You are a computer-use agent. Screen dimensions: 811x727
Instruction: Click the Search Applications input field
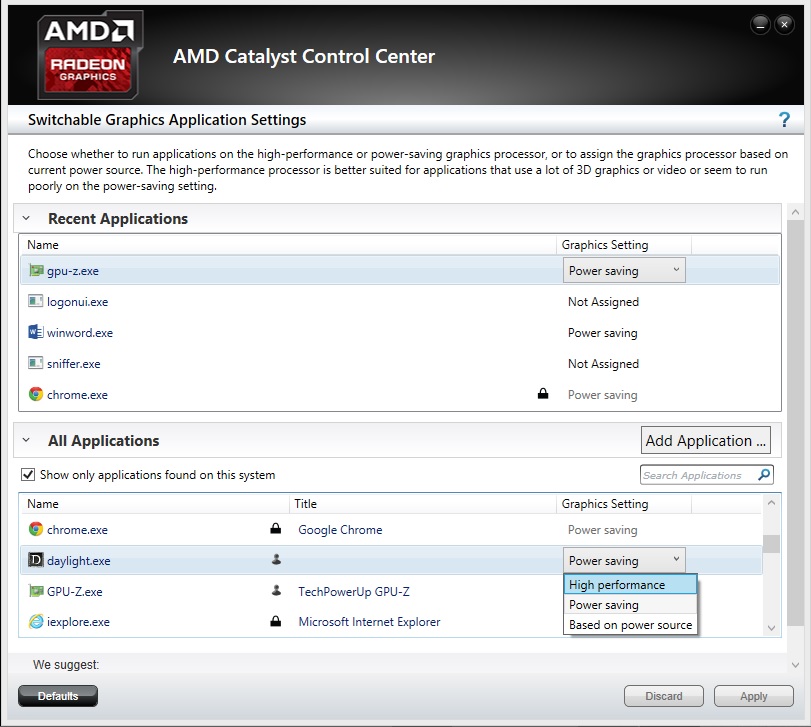[698, 475]
